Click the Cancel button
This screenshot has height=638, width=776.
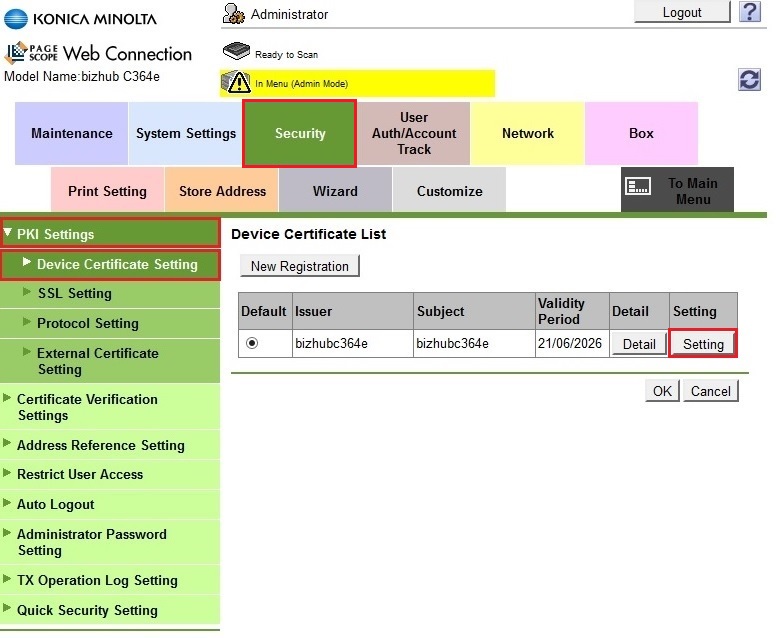tap(711, 391)
